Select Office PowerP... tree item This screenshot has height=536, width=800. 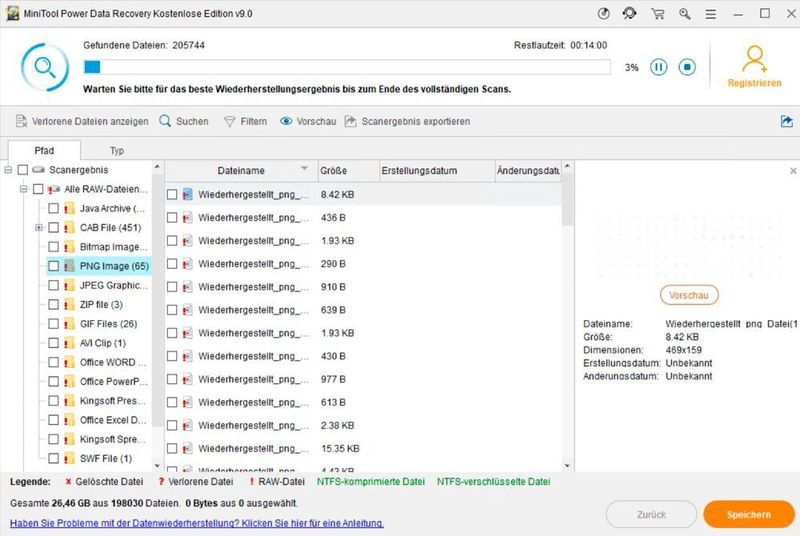point(113,381)
